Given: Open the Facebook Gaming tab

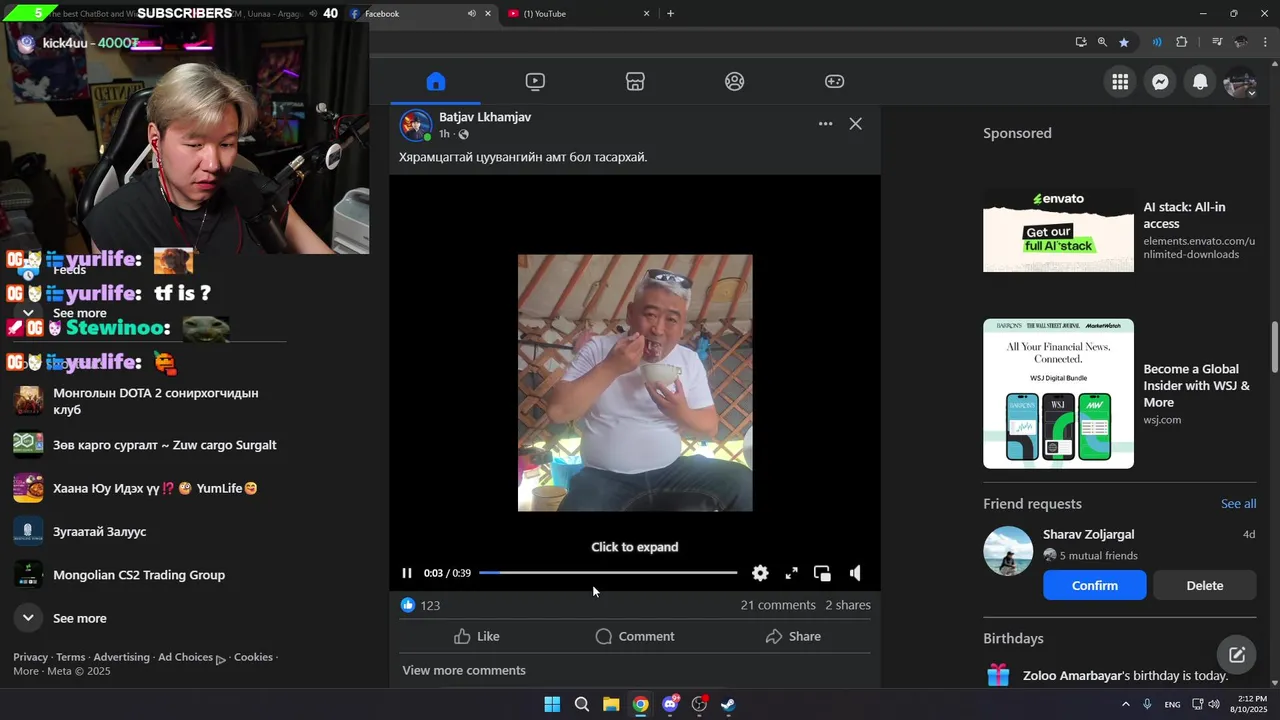Looking at the screenshot, I should (834, 82).
